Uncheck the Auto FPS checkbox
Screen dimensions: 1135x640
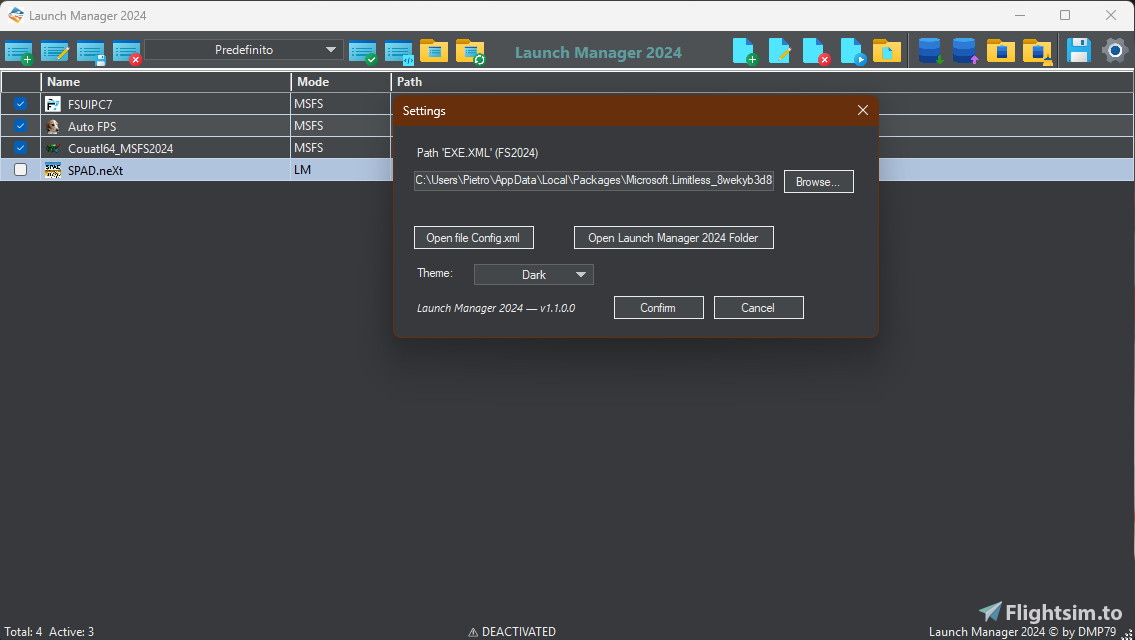[x=20, y=125]
